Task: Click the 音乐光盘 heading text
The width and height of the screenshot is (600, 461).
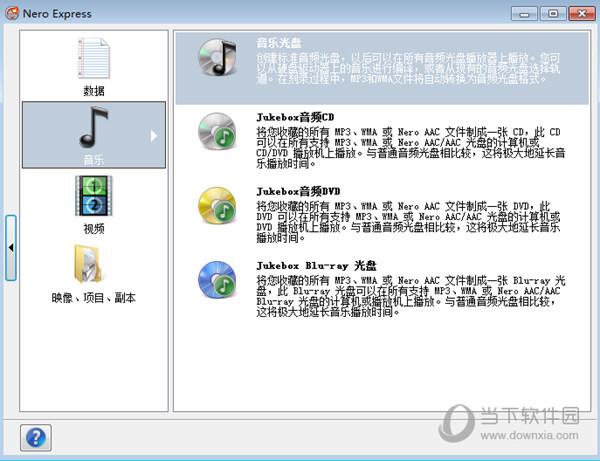Action: [x=279, y=44]
